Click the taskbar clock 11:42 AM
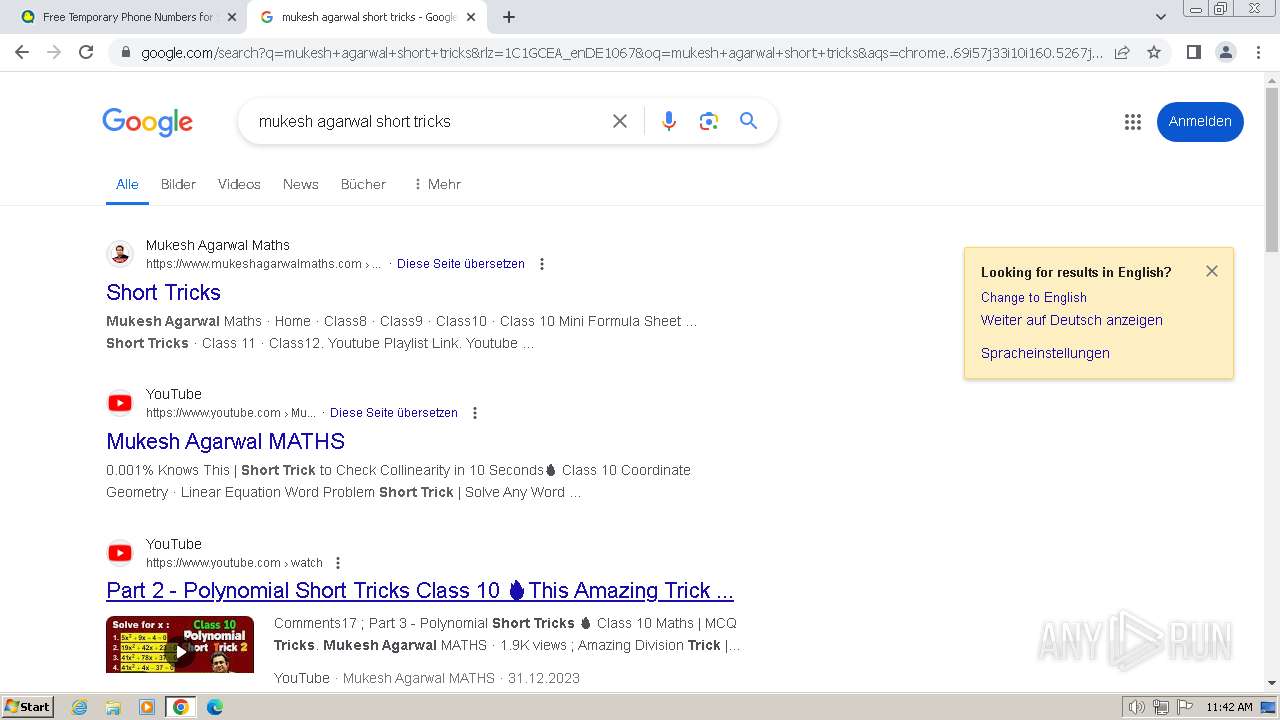Viewport: 1280px width, 720px height. click(x=1229, y=707)
